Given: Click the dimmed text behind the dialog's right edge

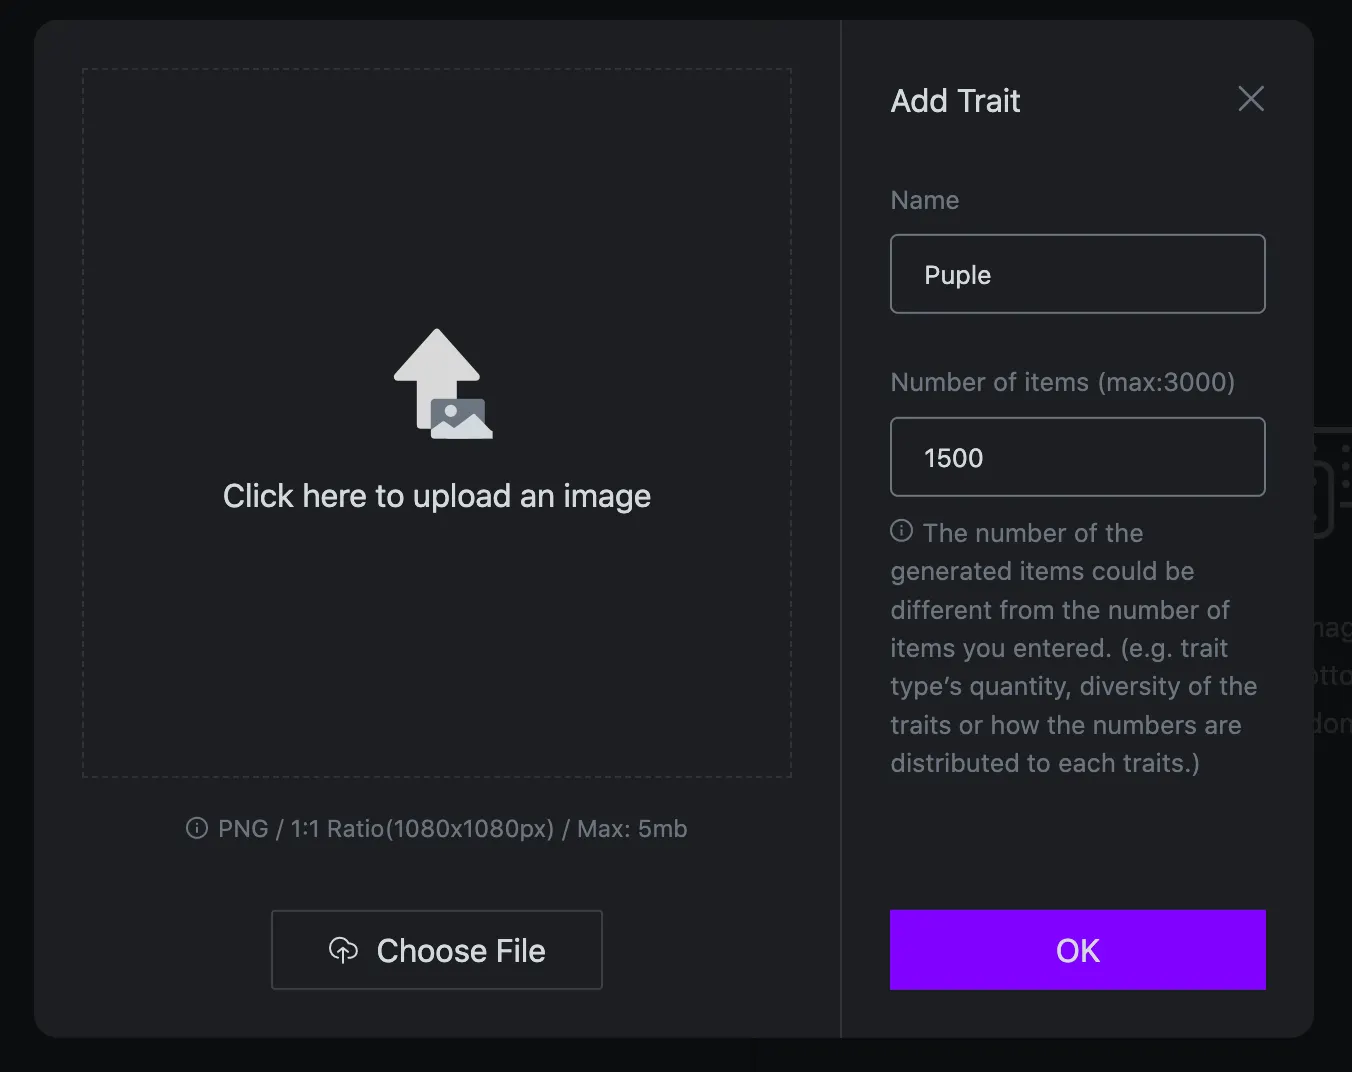Looking at the screenshot, I should [1332, 676].
